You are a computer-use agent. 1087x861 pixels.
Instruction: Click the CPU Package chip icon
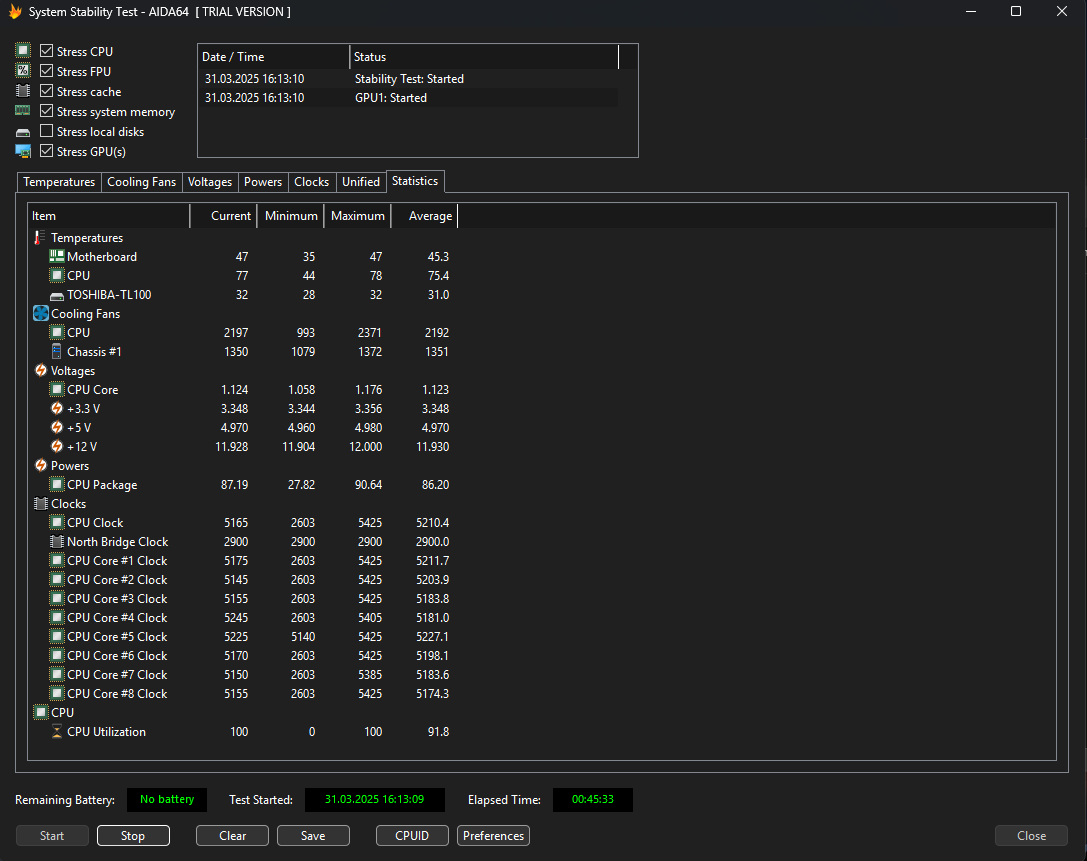coord(57,485)
